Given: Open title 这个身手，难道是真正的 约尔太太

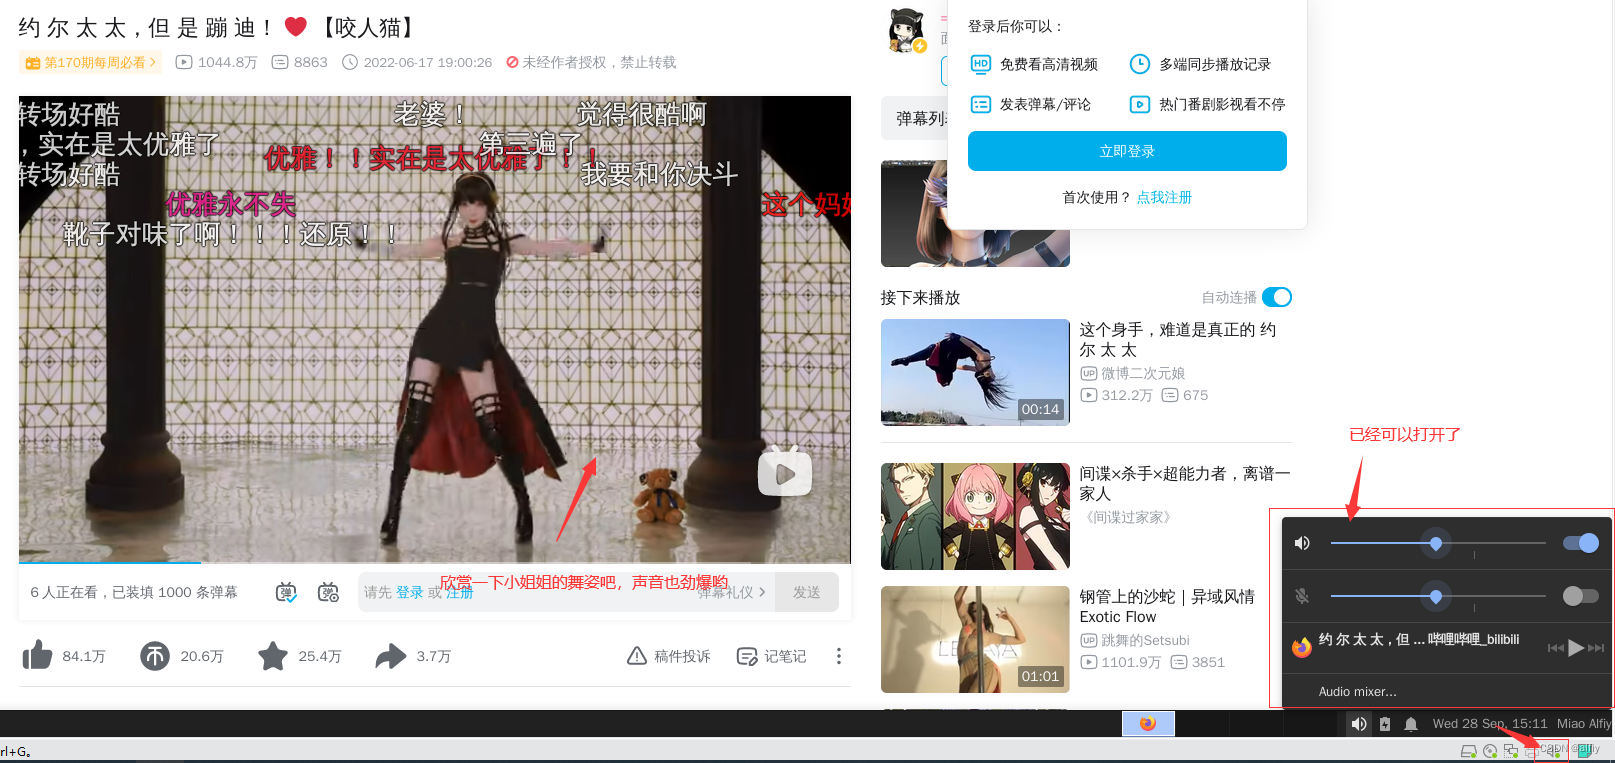Looking at the screenshot, I should [1178, 340].
